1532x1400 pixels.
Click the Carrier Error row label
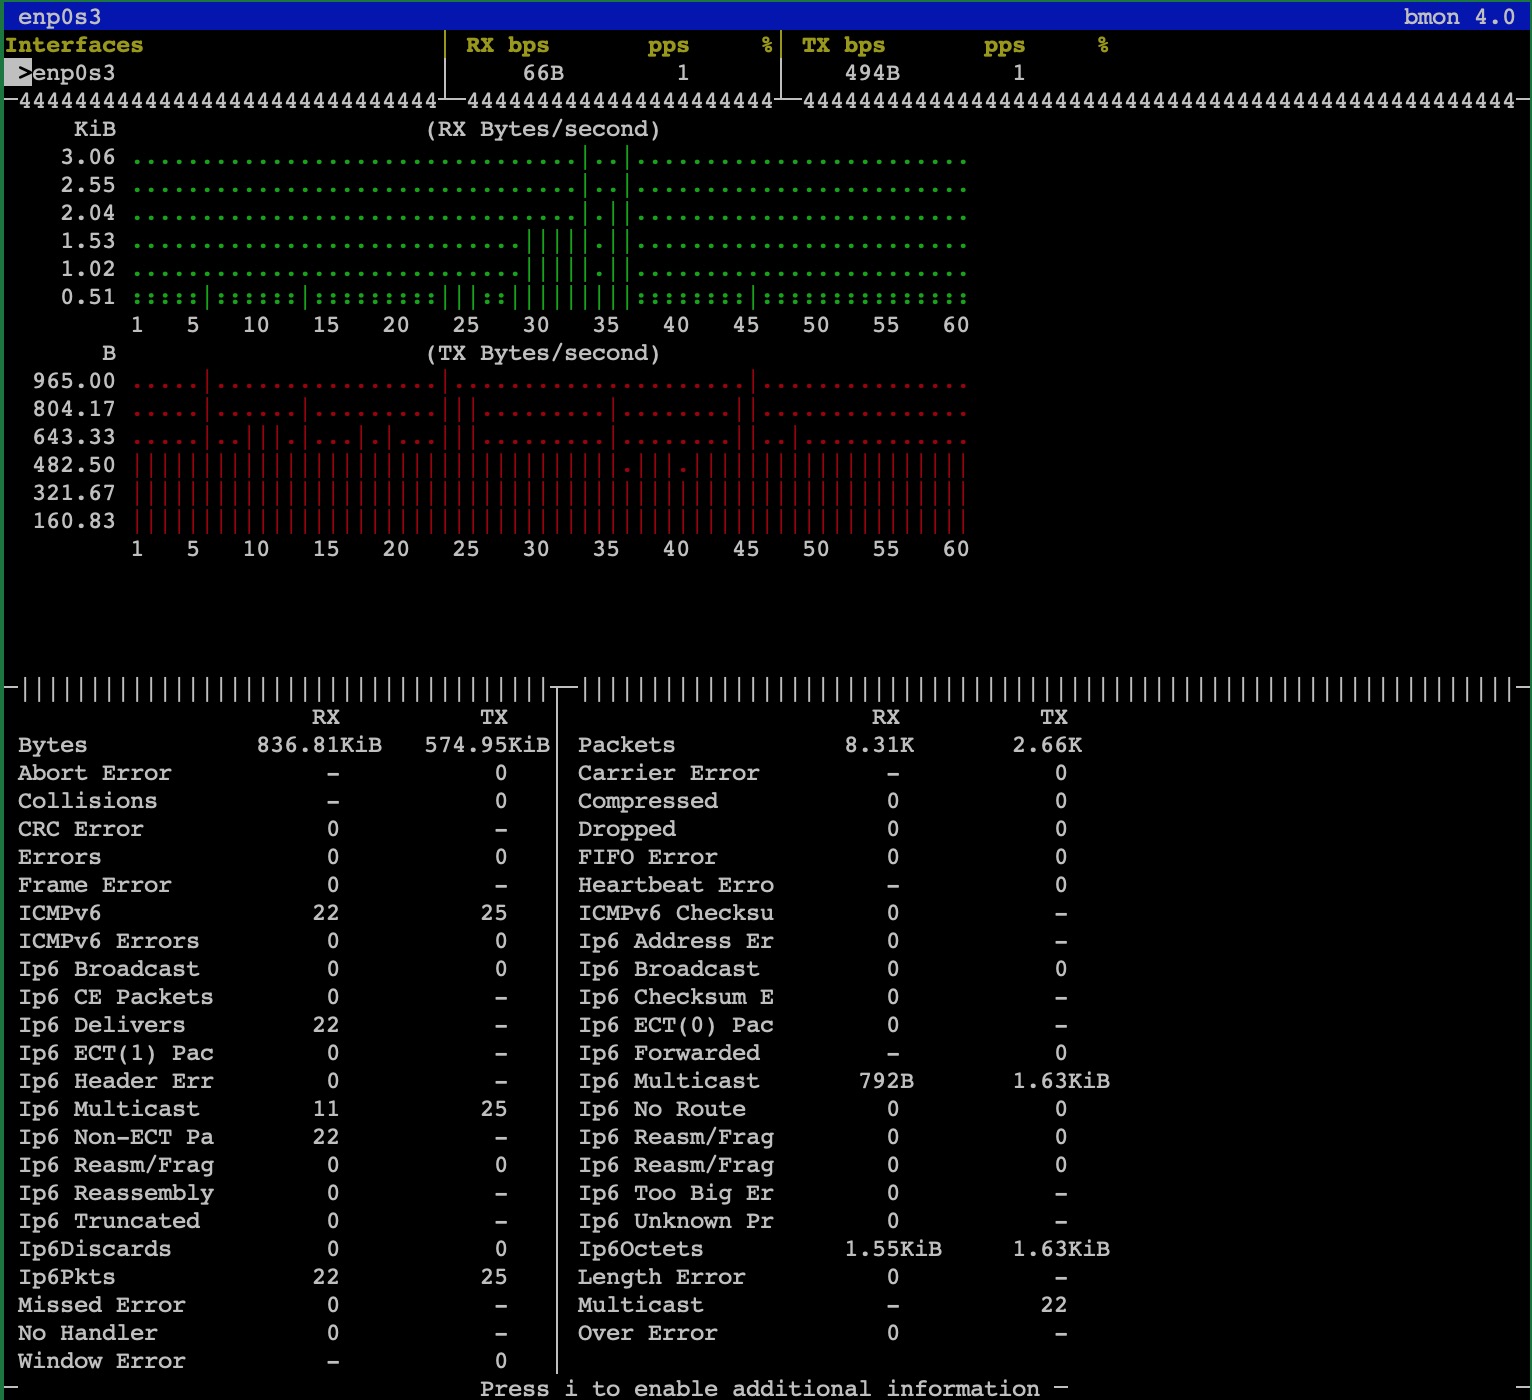tap(669, 773)
